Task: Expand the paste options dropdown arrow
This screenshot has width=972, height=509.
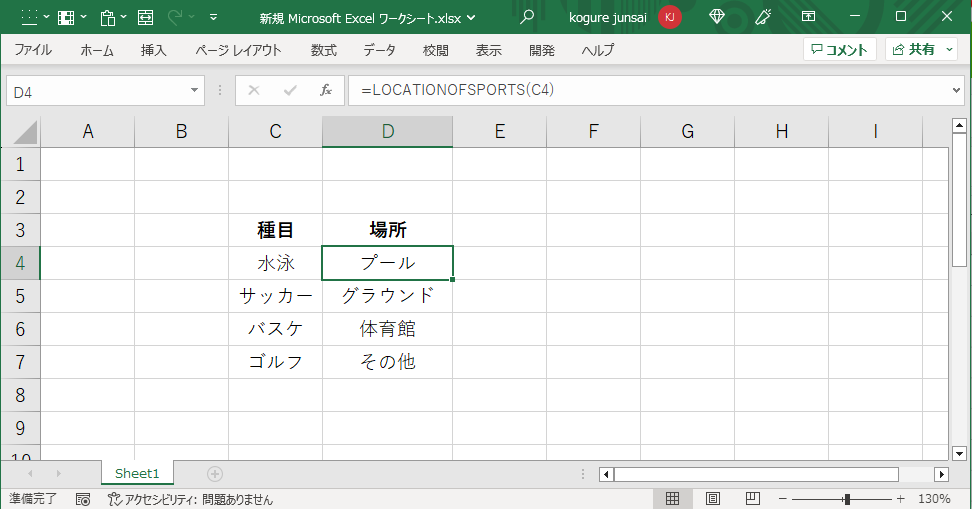Action: [x=123, y=17]
